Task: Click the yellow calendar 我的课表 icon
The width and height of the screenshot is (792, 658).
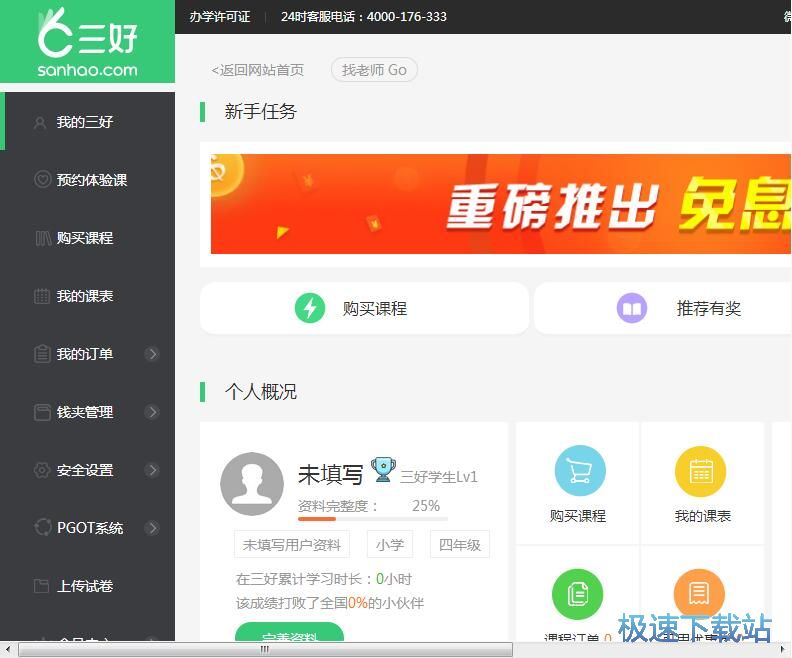Action: [x=701, y=472]
